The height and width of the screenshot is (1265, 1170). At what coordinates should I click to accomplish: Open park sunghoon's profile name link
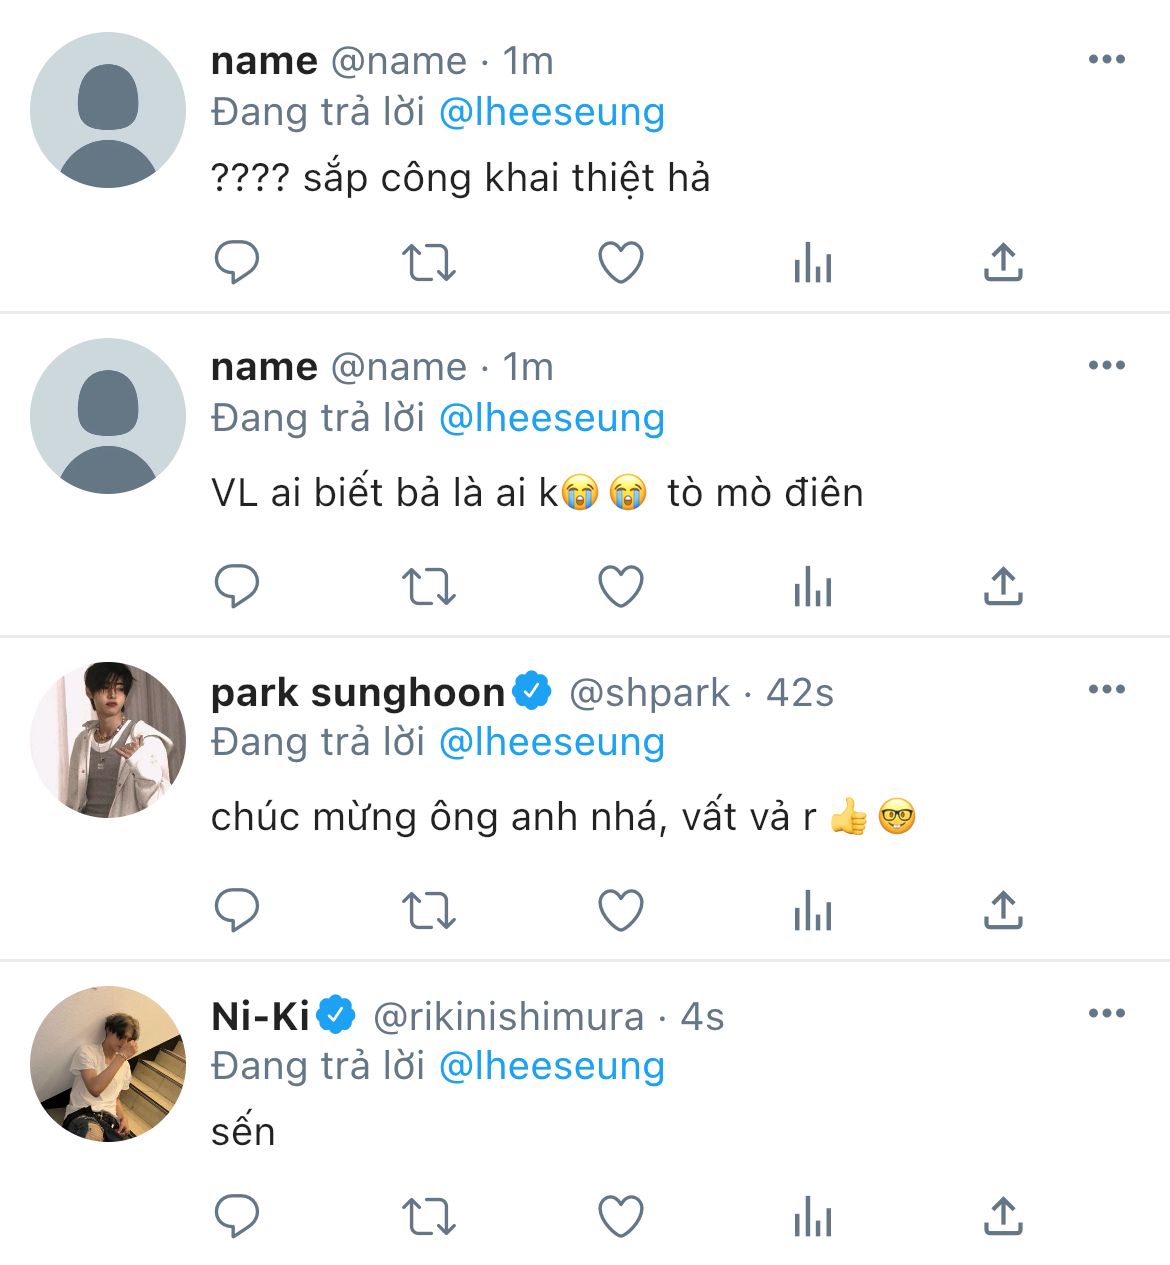pos(357,692)
